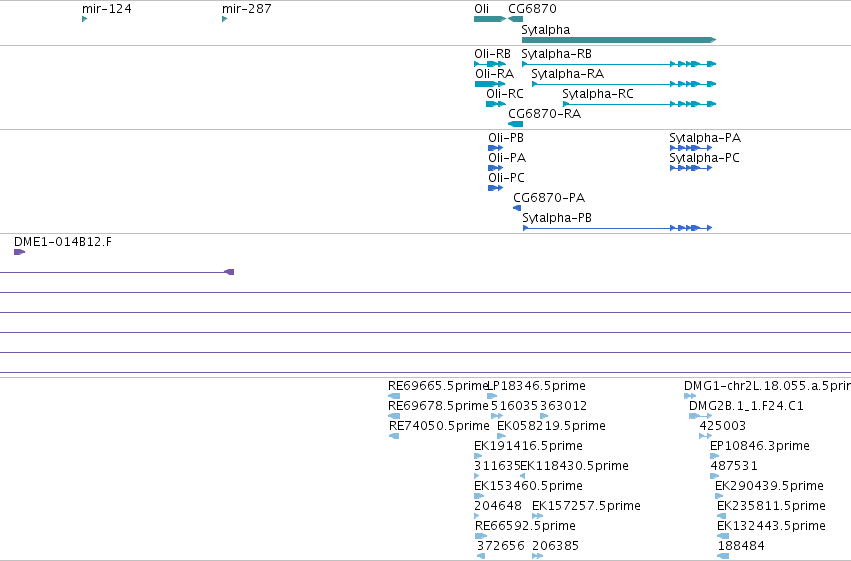This screenshot has height=561, width=851.
Task: Click the 188484 EST label
Action: (741, 546)
